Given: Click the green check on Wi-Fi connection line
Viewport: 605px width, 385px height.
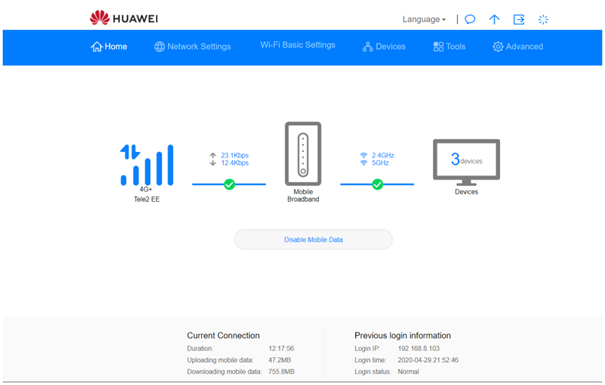Looking at the screenshot, I should coord(377,184).
